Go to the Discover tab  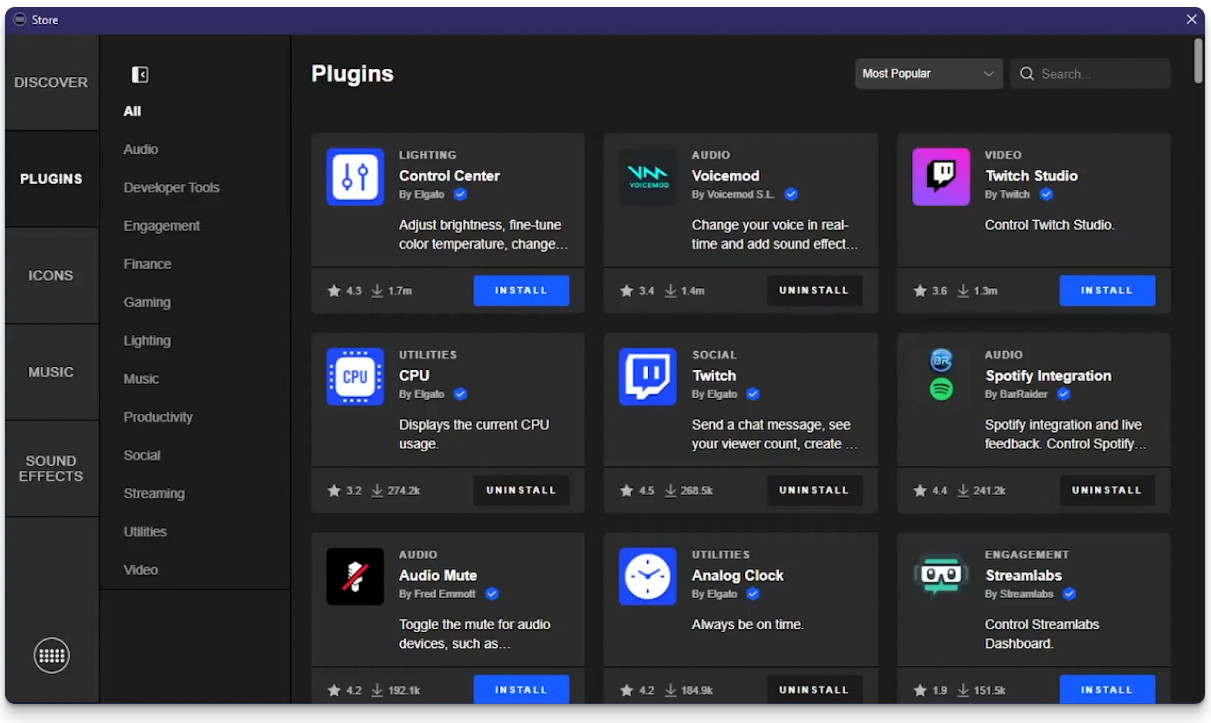click(51, 83)
